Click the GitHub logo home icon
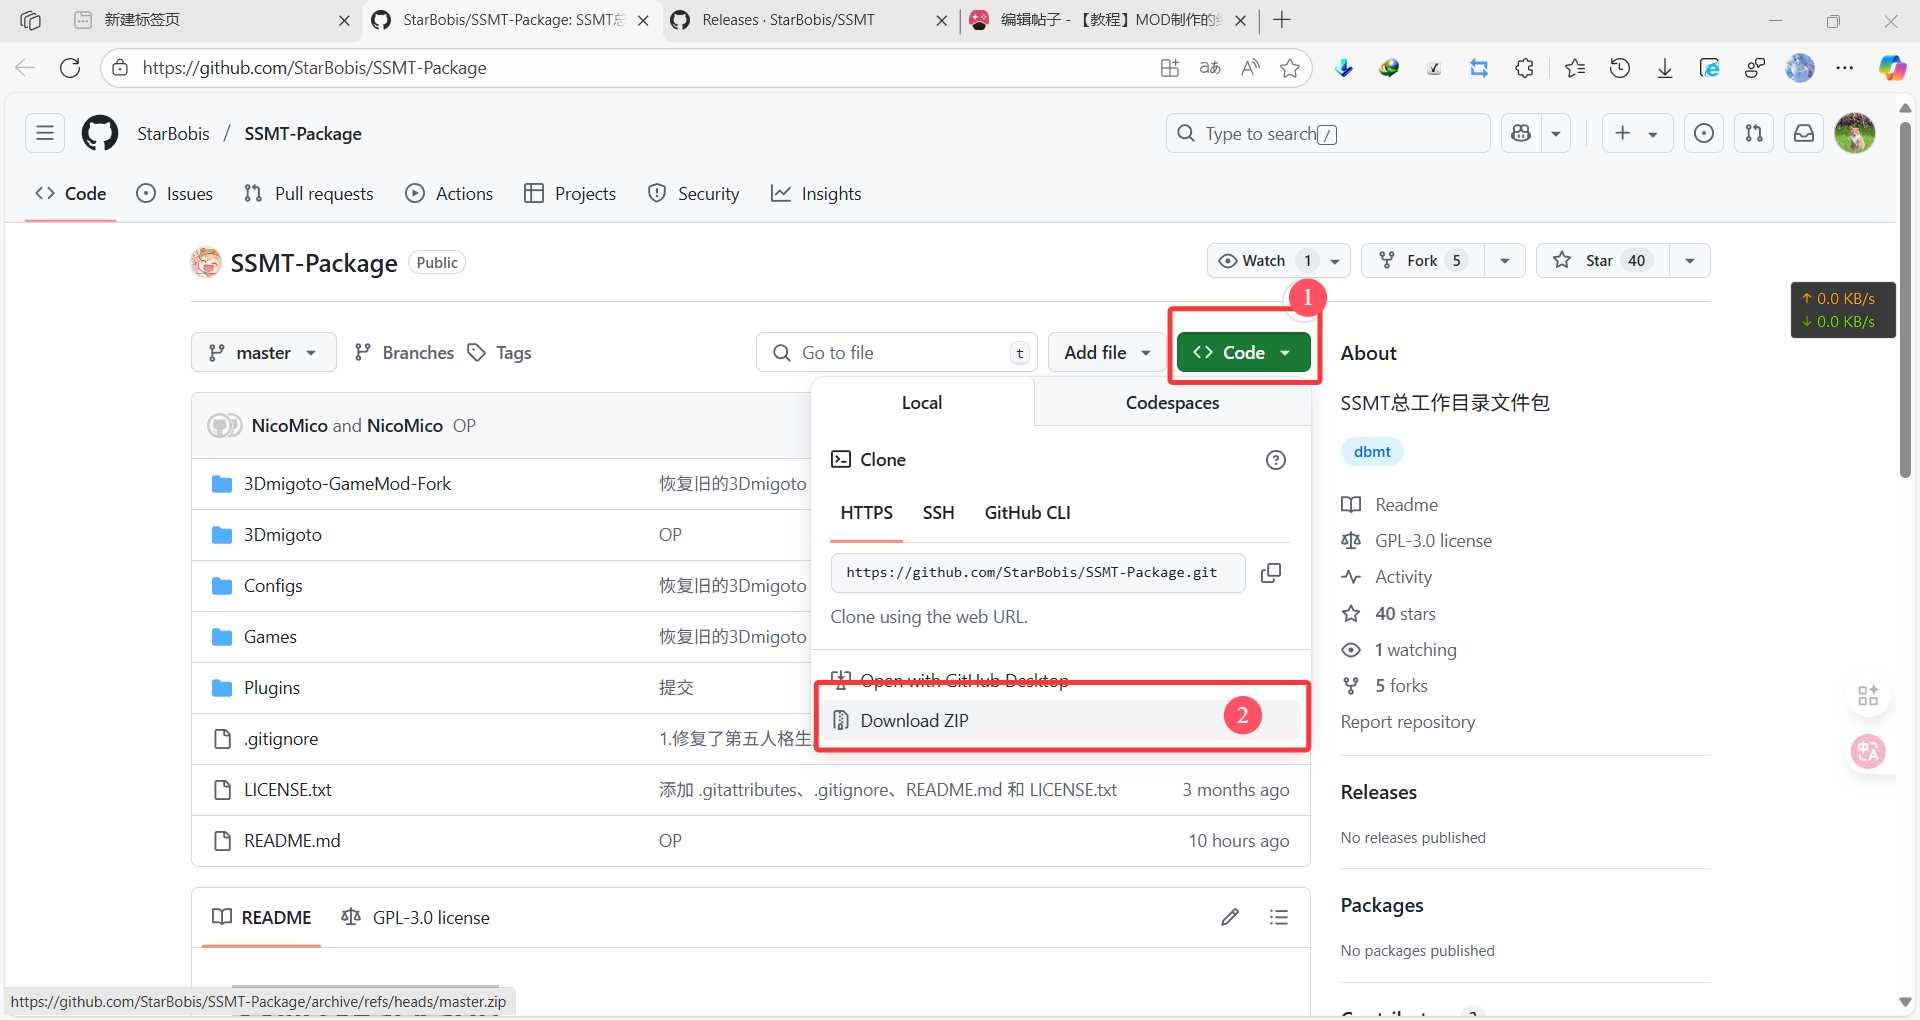The image size is (1920, 1020). point(100,134)
